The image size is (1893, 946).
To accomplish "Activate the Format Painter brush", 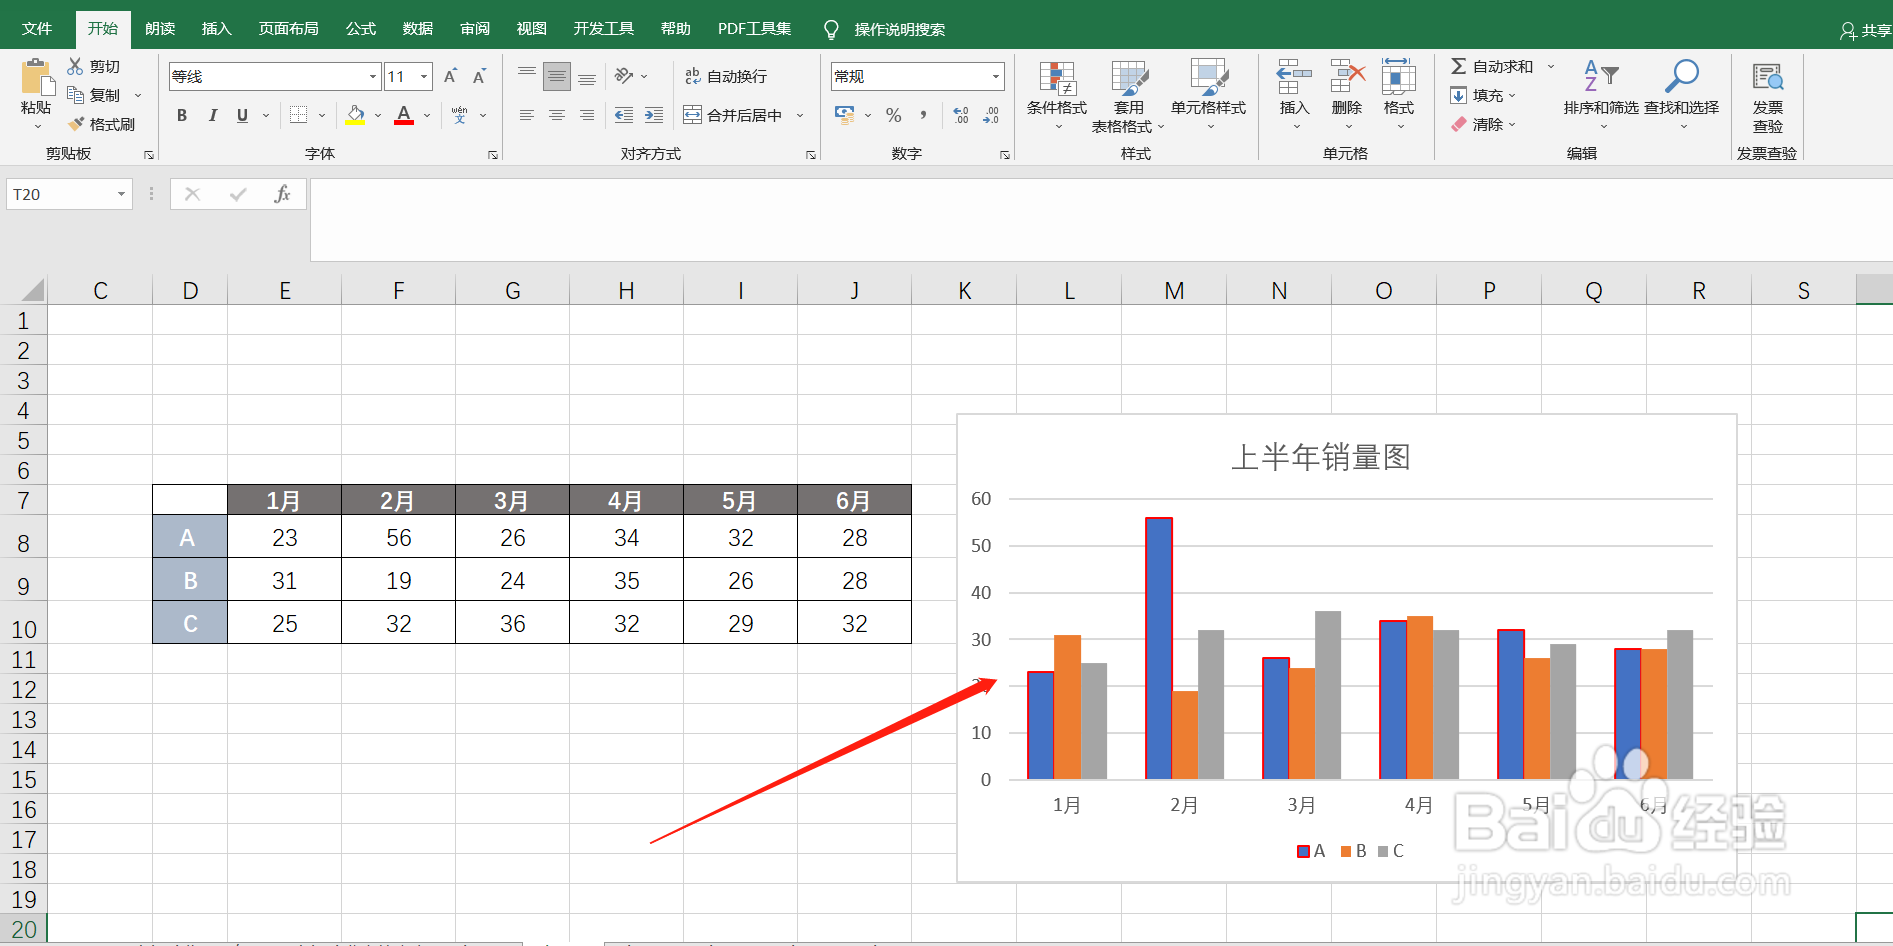I will point(76,124).
